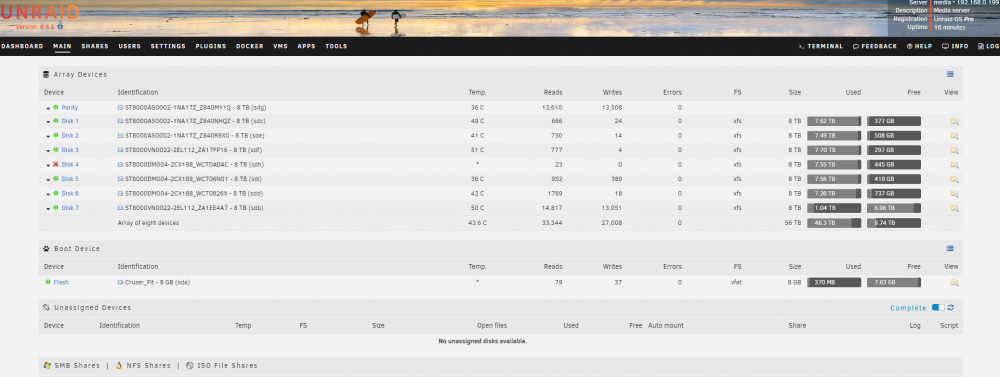The width and height of the screenshot is (1000, 377).
Task: Click the Unraid logo
Action: point(40,12)
